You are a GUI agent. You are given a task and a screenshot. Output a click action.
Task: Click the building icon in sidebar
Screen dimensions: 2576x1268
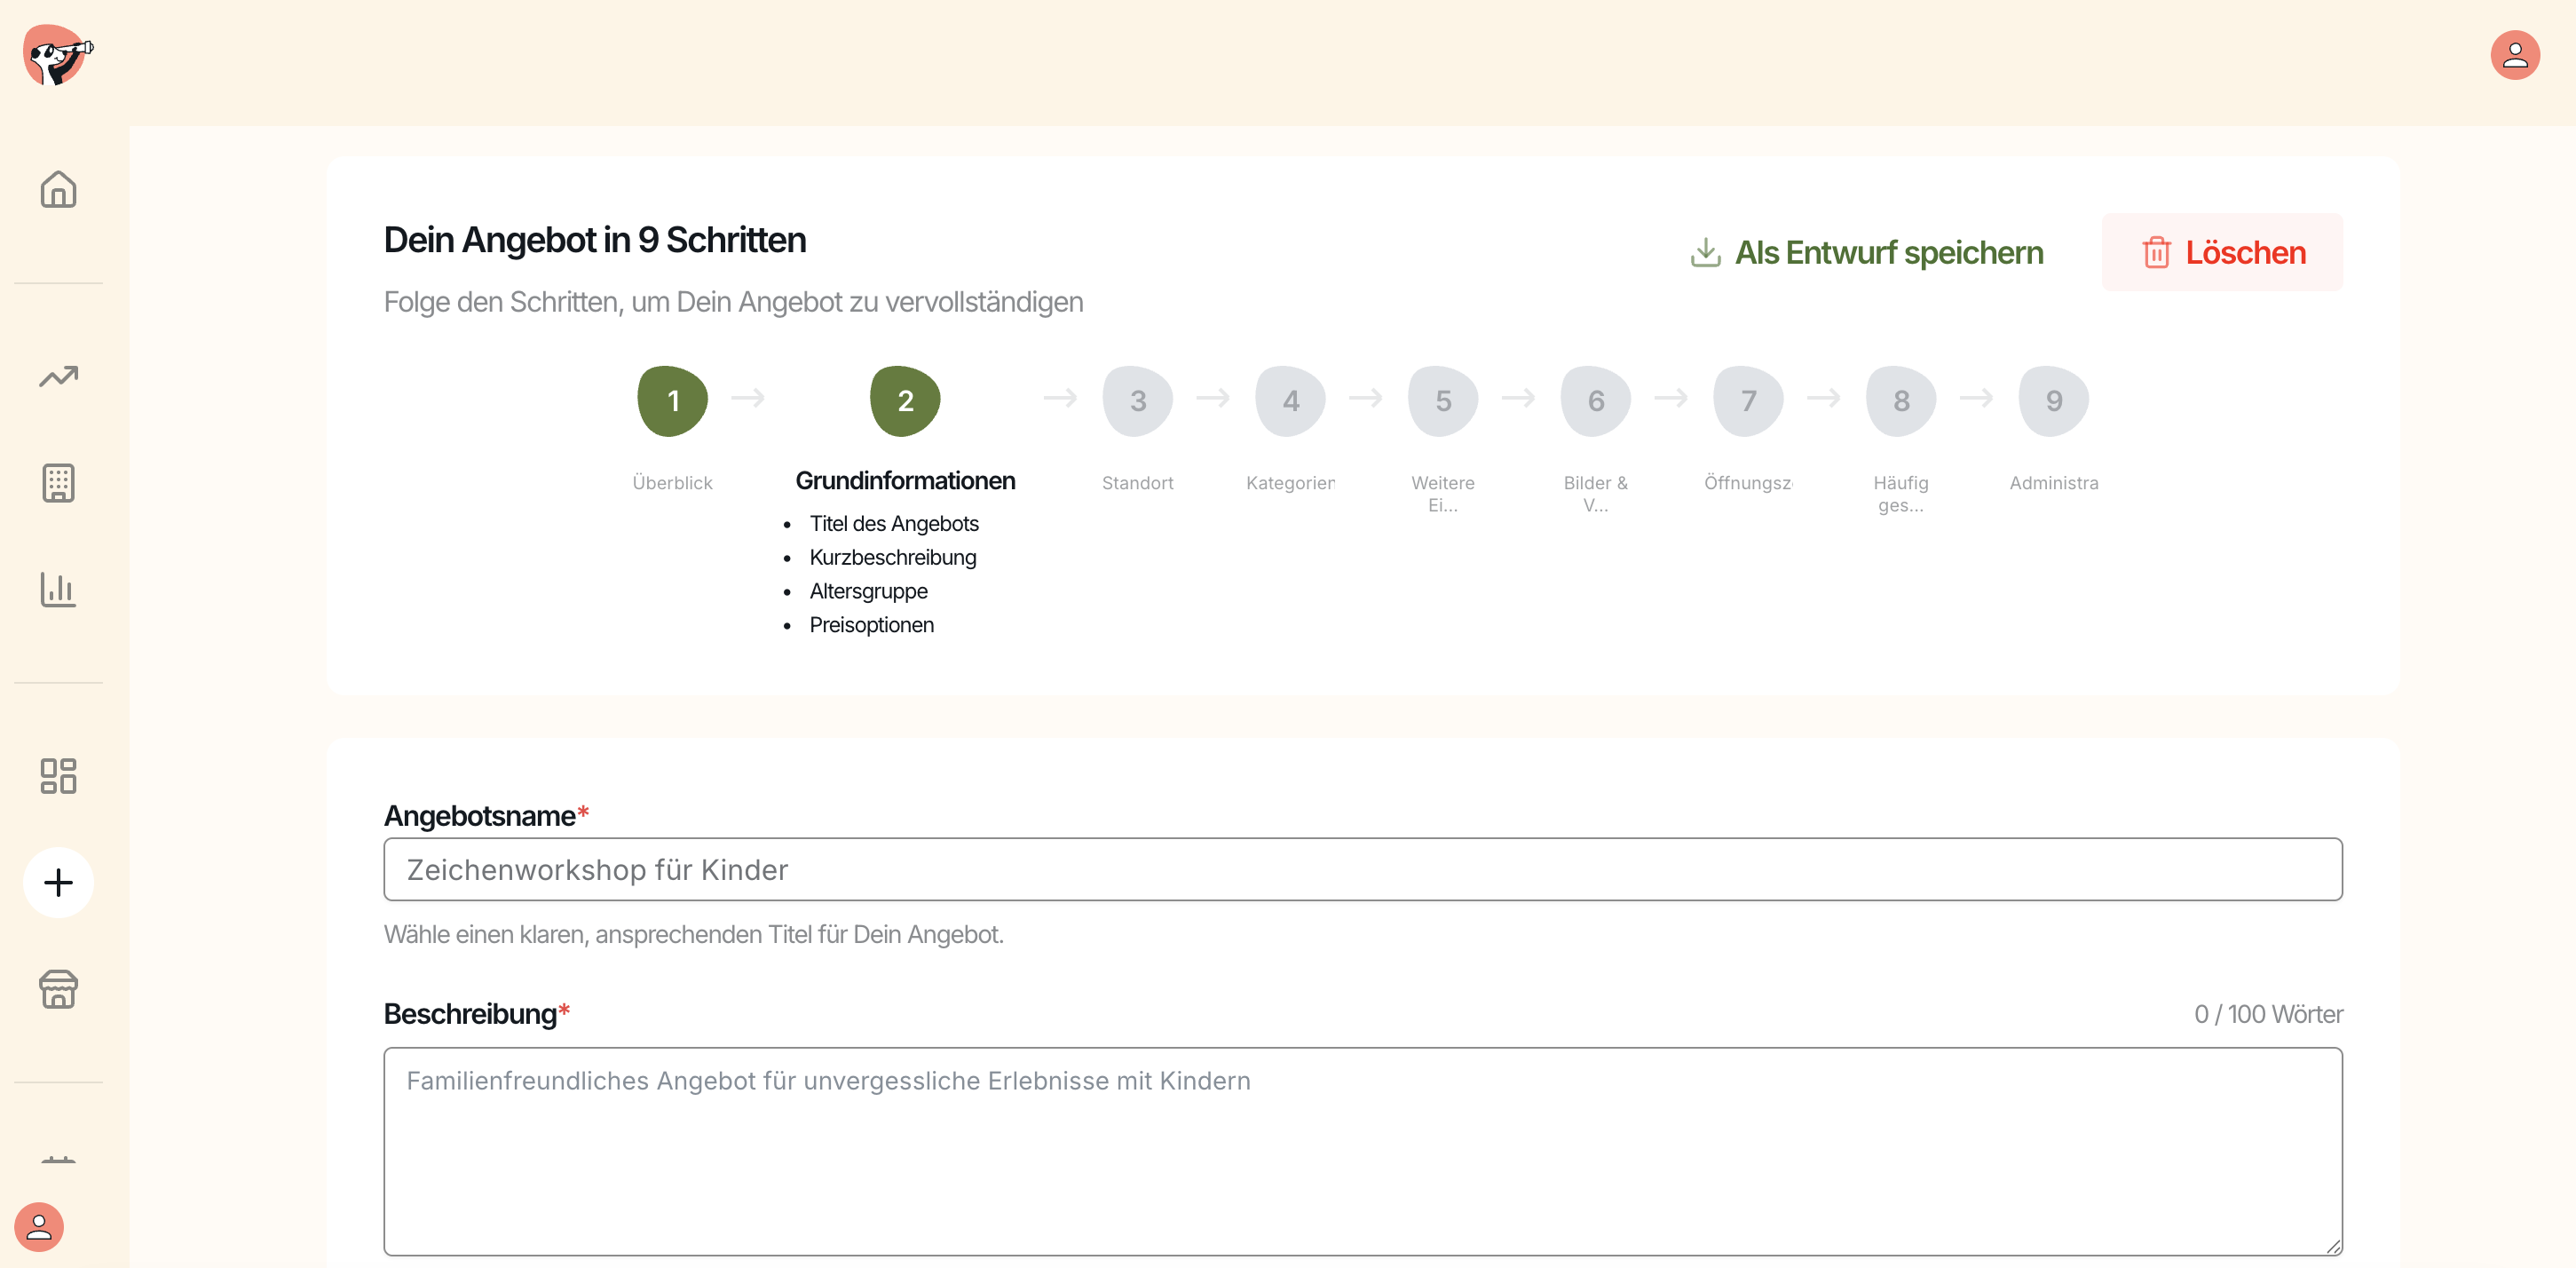click(x=58, y=483)
